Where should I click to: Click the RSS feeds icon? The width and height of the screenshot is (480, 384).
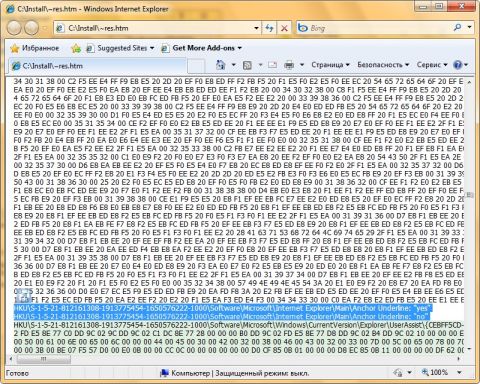coord(247,65)
